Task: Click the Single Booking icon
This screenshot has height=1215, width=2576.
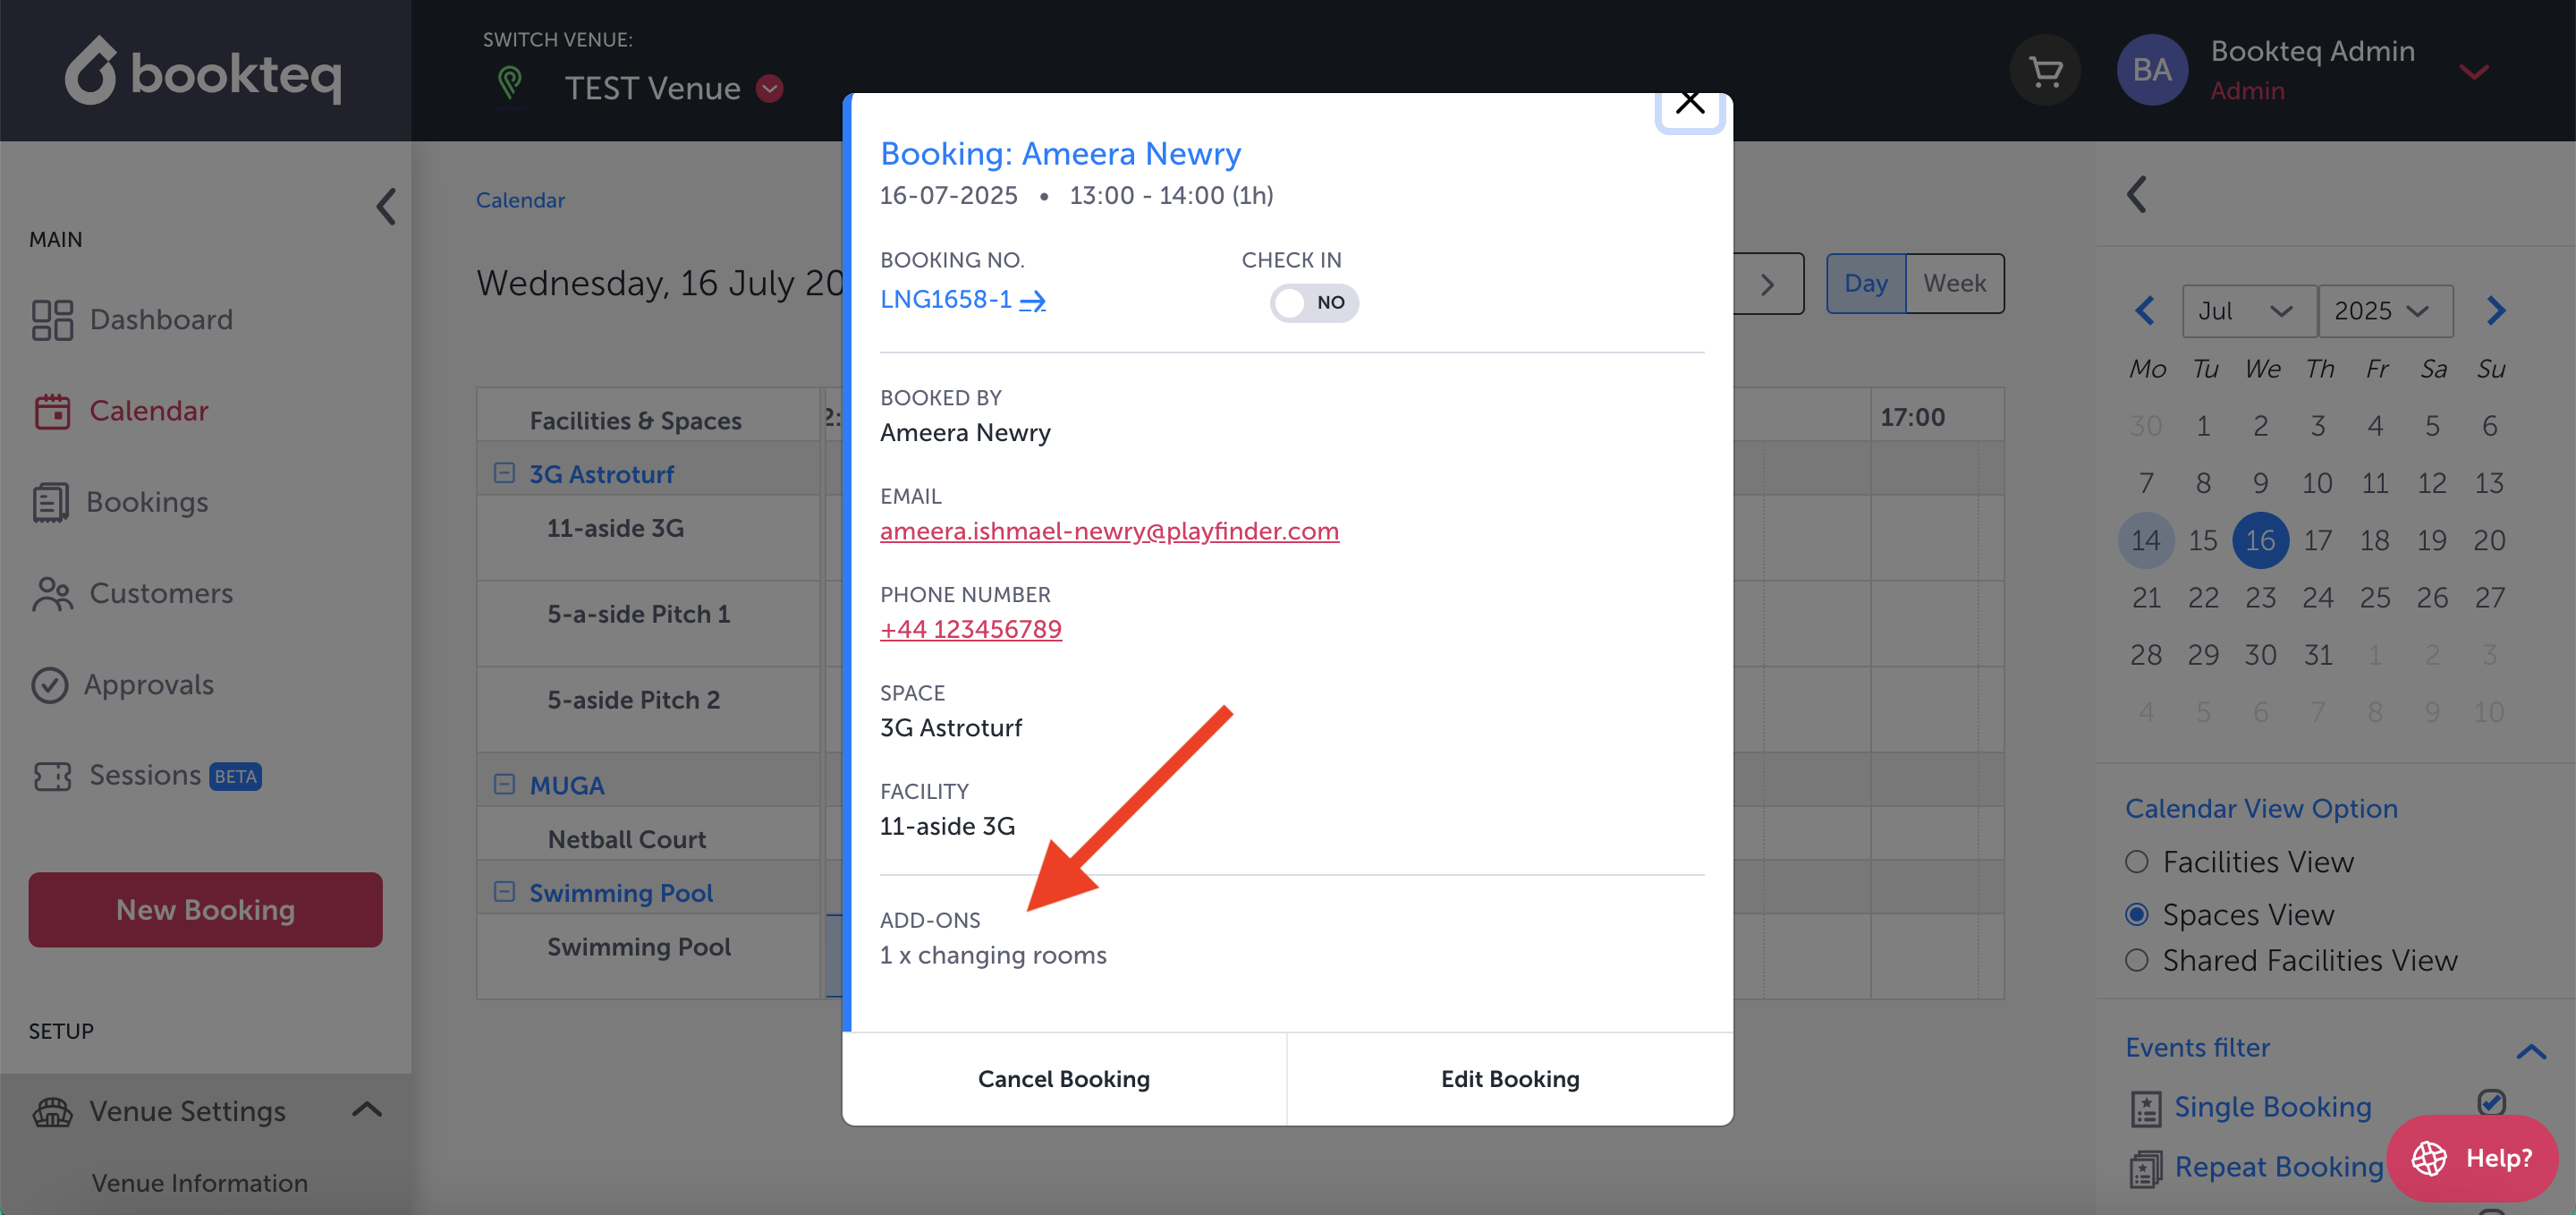Action: click(x=2145, y=1108)
